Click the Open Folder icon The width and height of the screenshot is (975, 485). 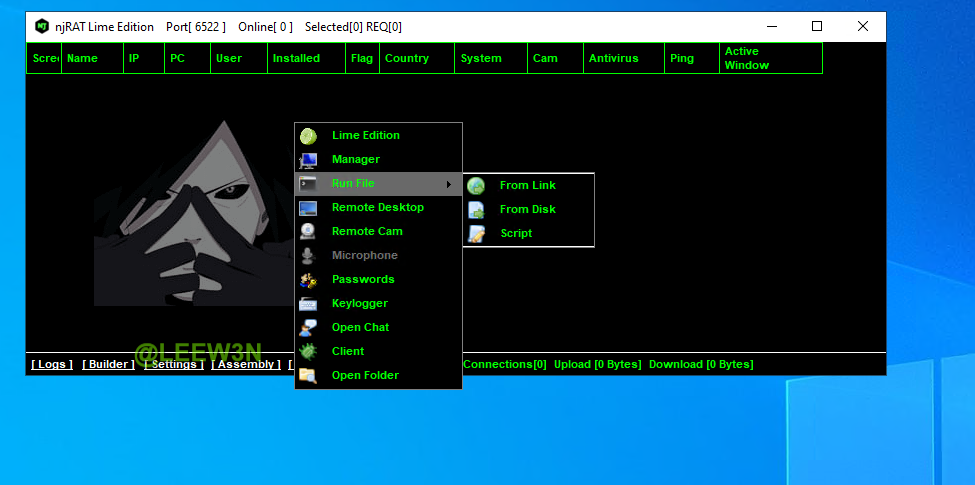pos(308,376)
